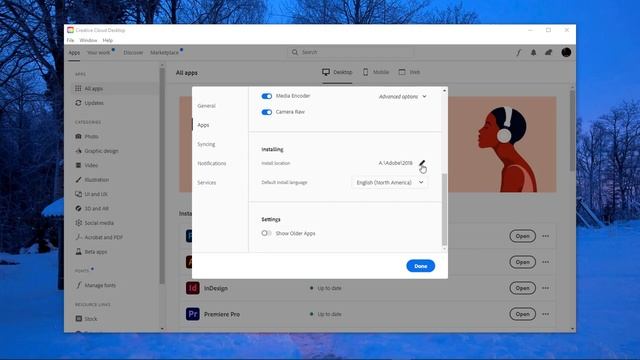Open the Window menu

pos(88,40)
